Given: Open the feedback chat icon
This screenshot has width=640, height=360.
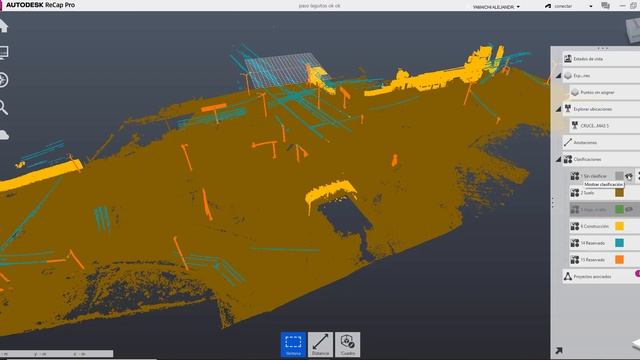Looking at the screenshot, I should (605, 6).
